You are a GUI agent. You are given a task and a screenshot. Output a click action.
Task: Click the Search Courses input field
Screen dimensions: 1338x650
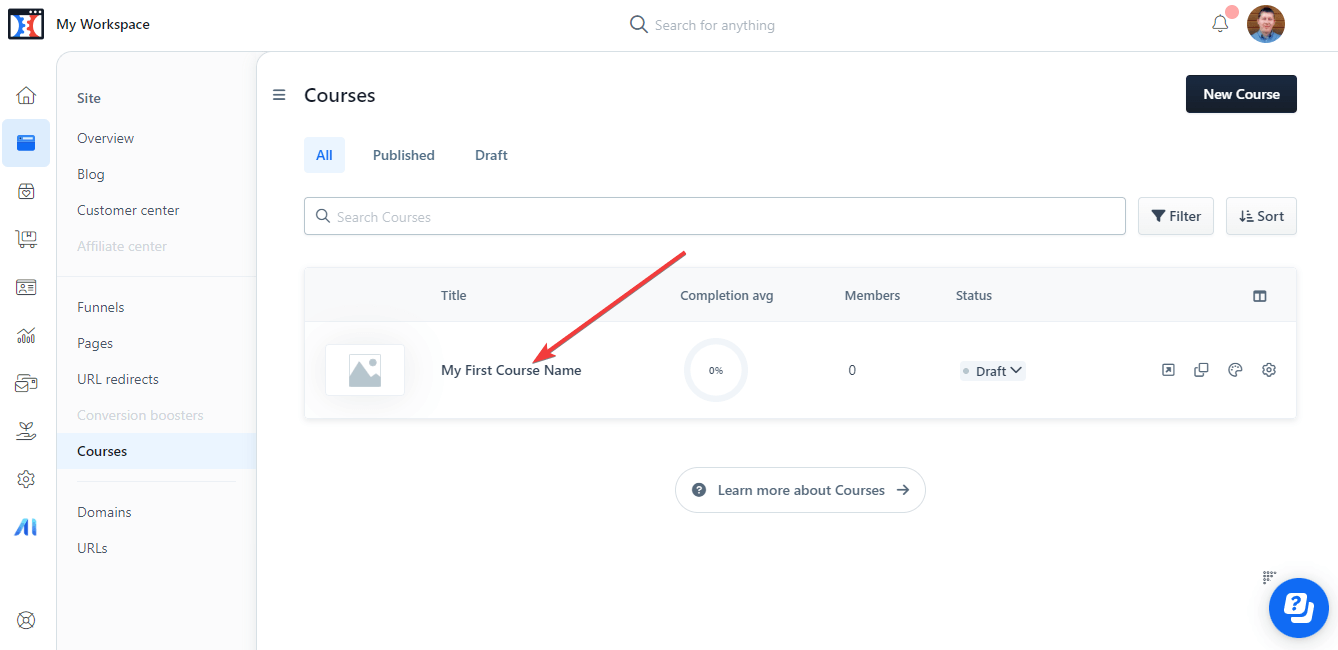pos(714,216)
